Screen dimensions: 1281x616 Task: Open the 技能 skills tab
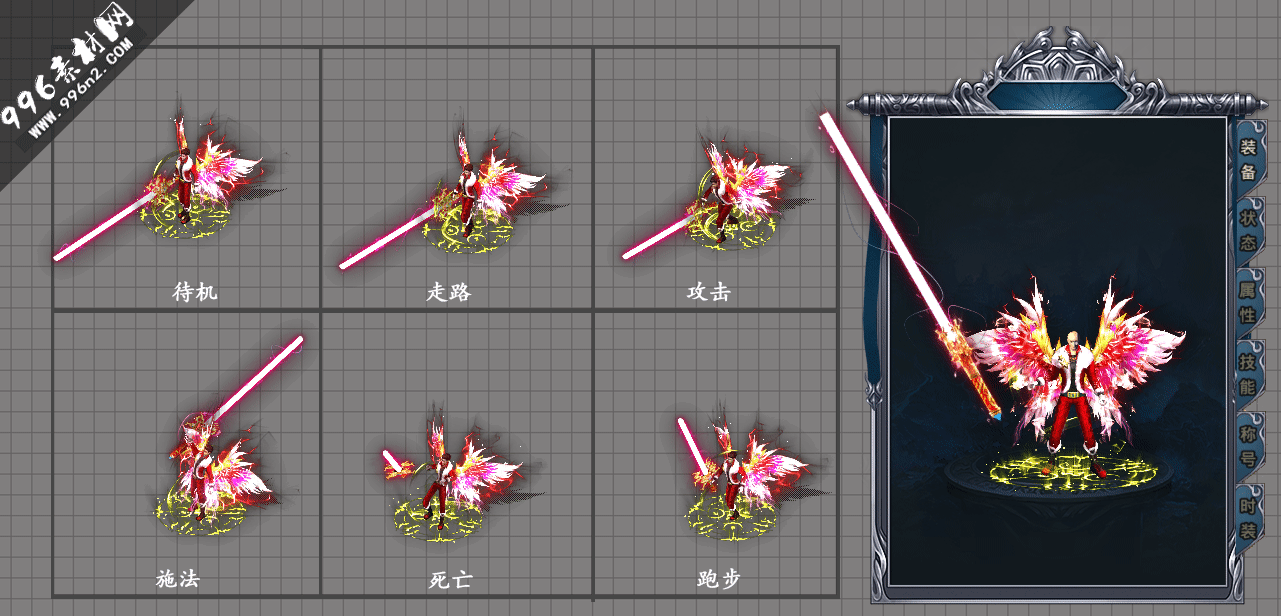[x=1248, y=373]
